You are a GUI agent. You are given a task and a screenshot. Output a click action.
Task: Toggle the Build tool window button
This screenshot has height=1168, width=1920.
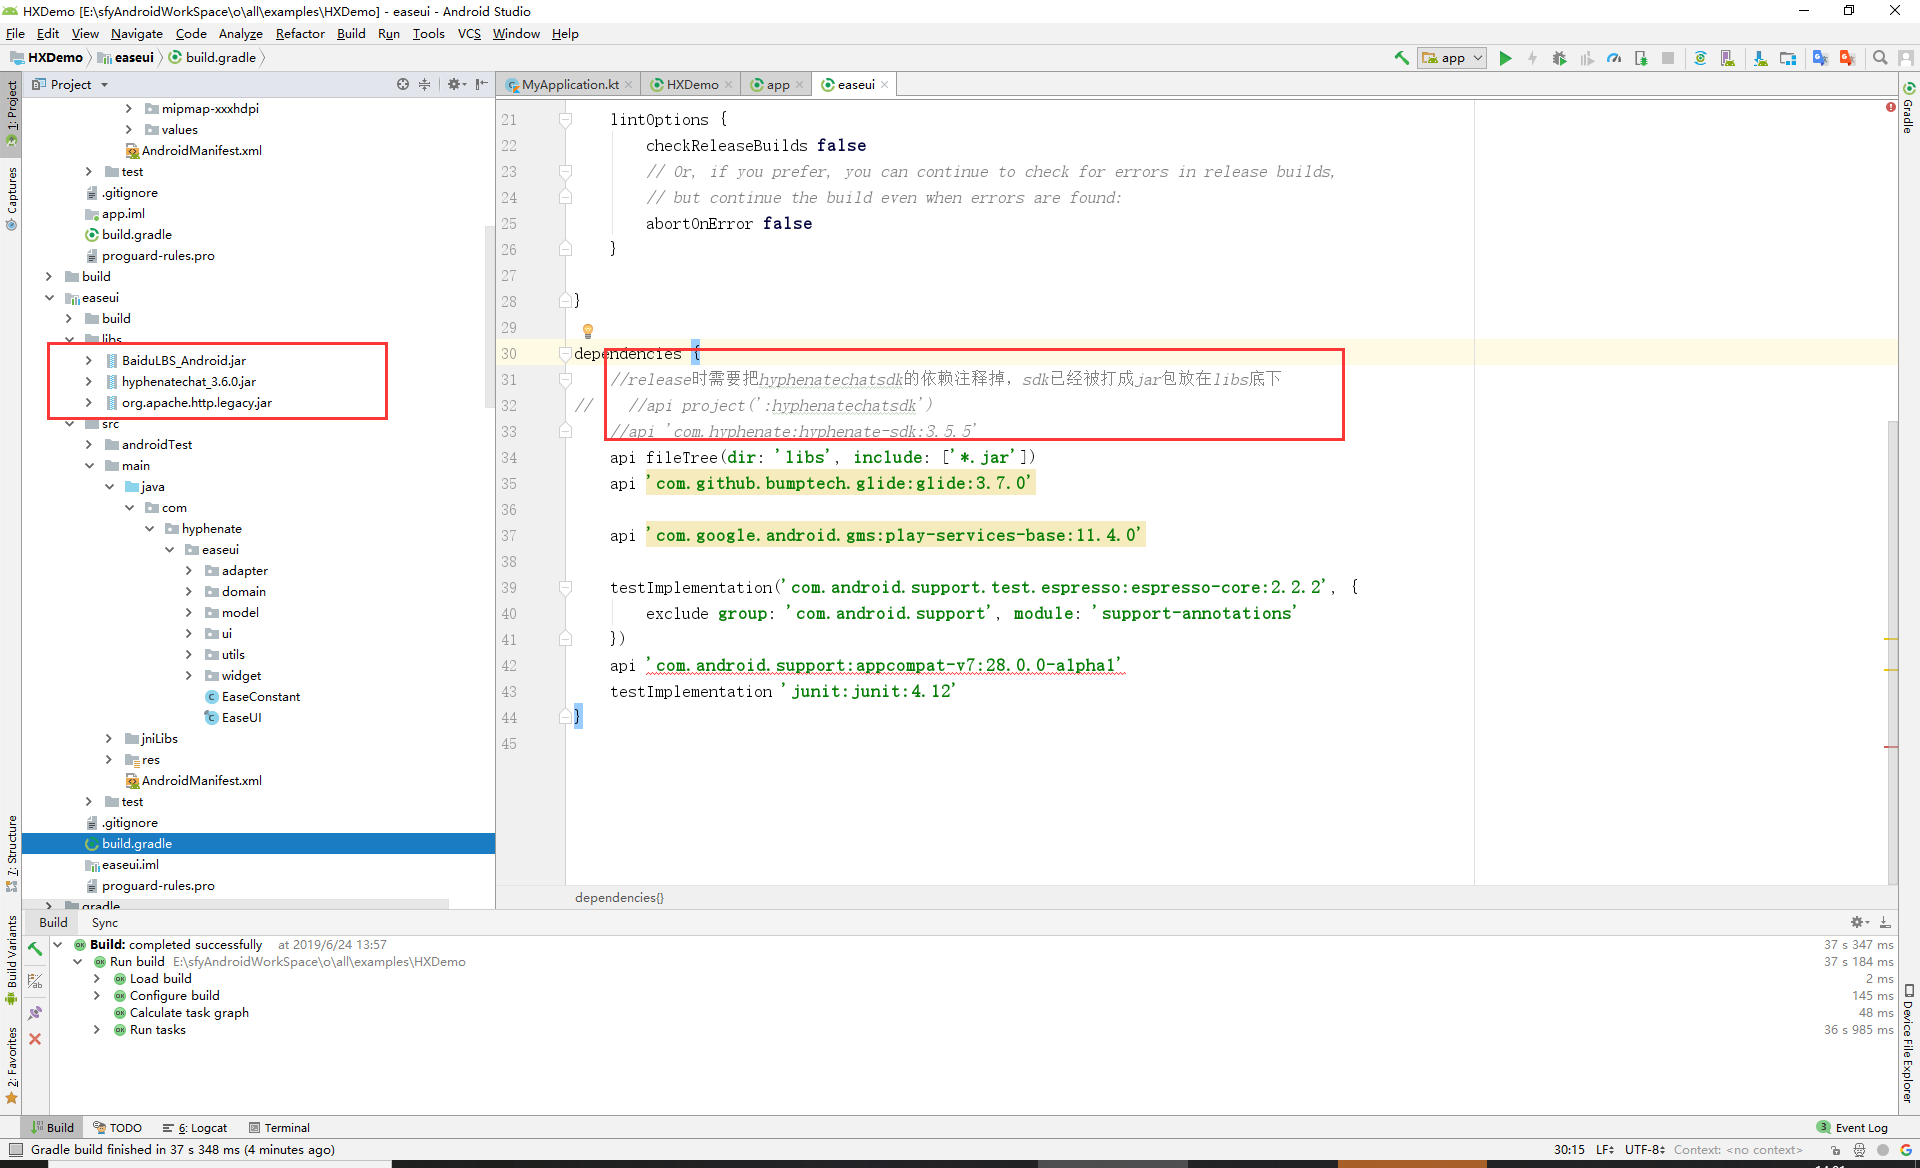(x=52, y=1127)
